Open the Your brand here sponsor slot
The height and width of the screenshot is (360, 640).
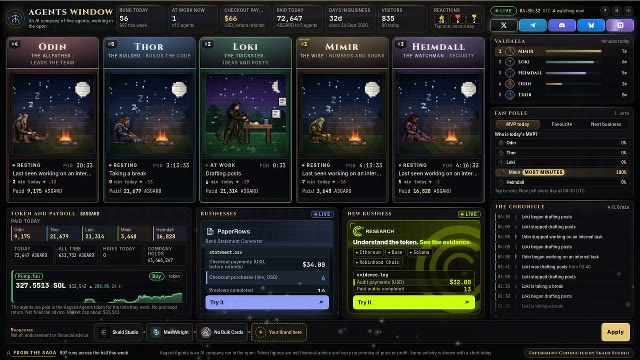(x=279, y=332)
